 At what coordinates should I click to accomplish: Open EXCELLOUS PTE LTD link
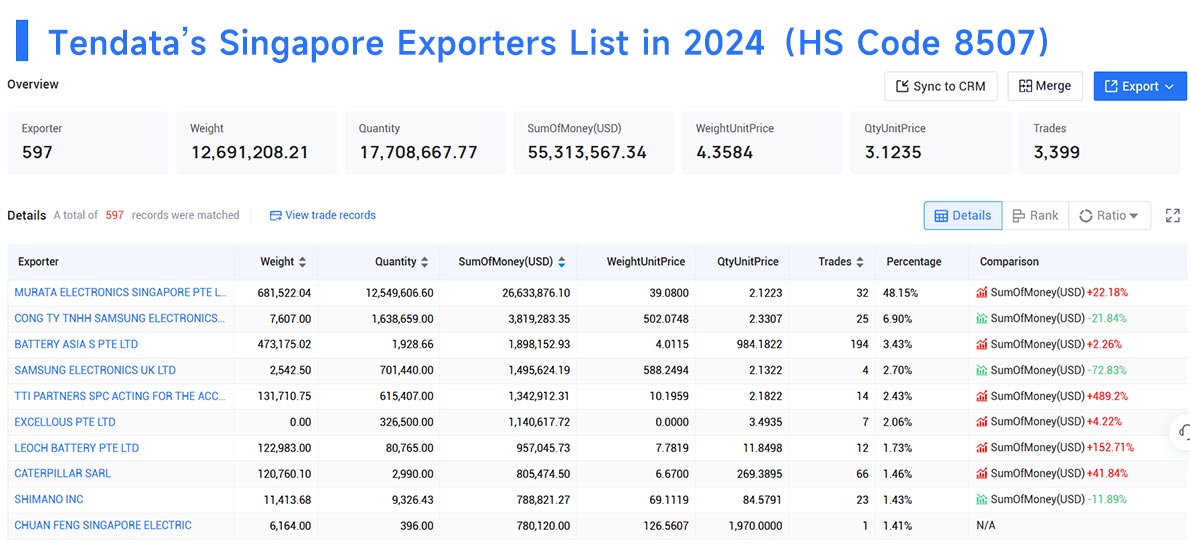pos(65,421)
